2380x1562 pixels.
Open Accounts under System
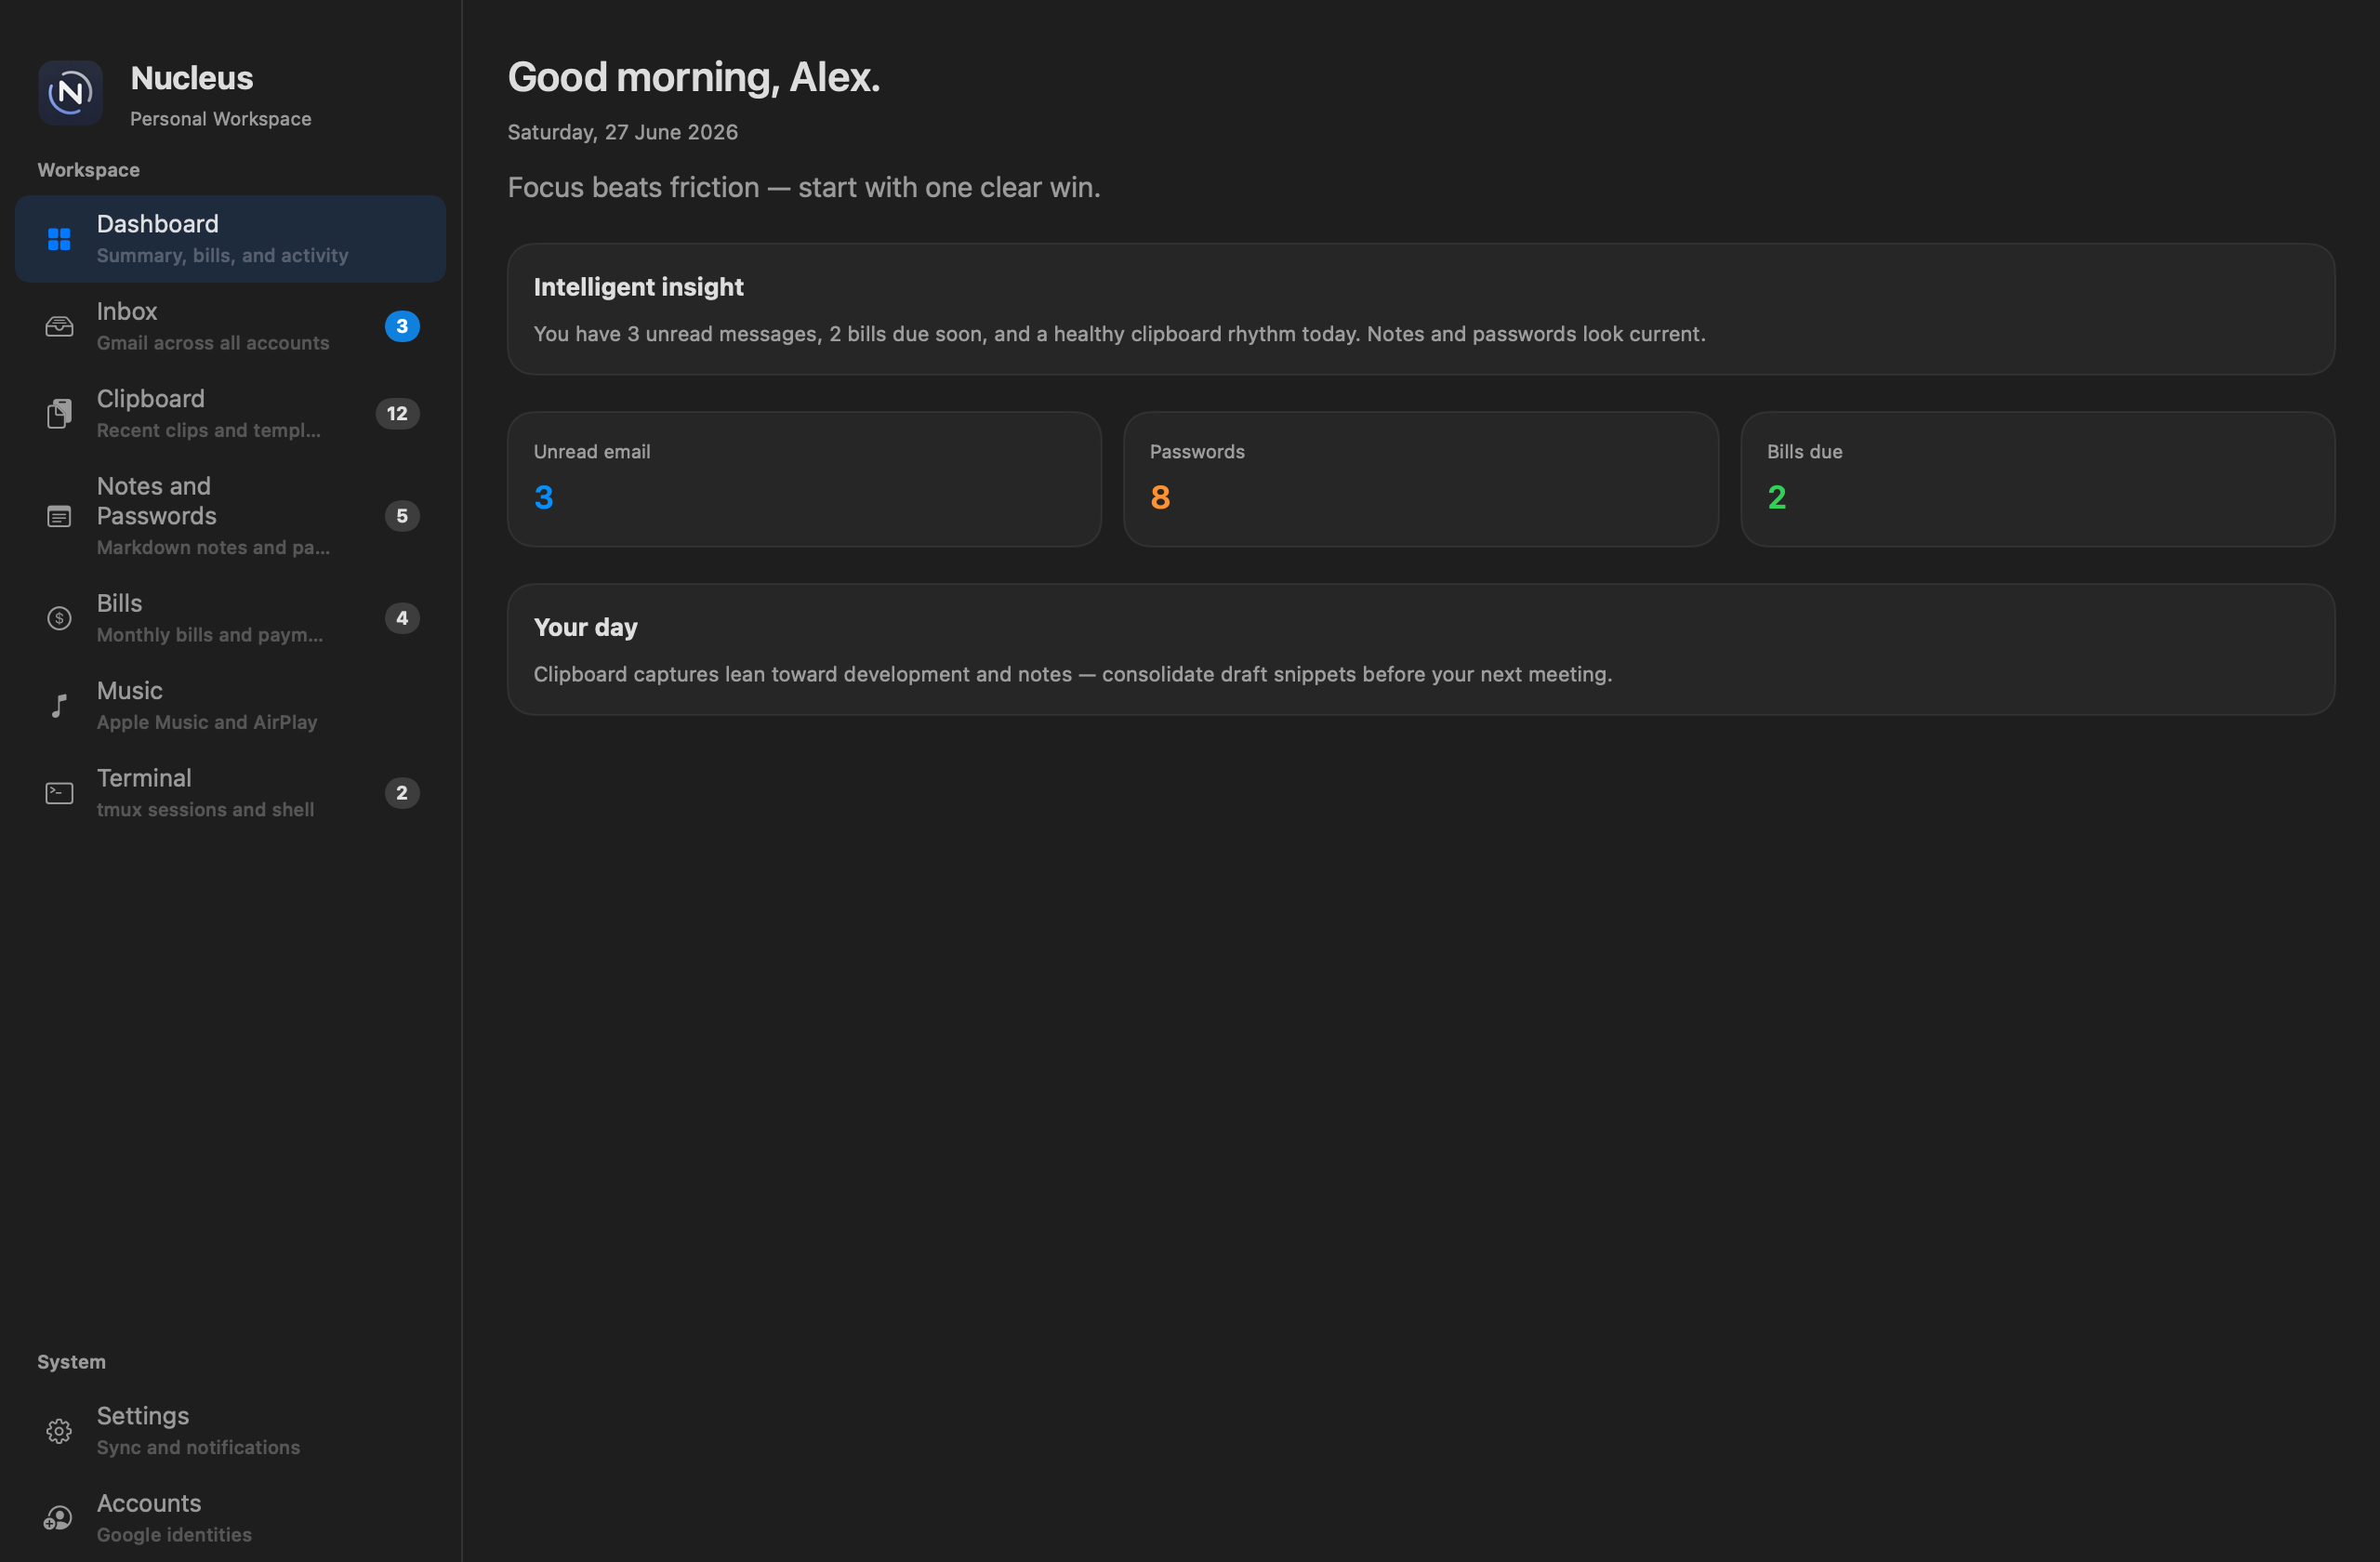(x=231, y=1518)
